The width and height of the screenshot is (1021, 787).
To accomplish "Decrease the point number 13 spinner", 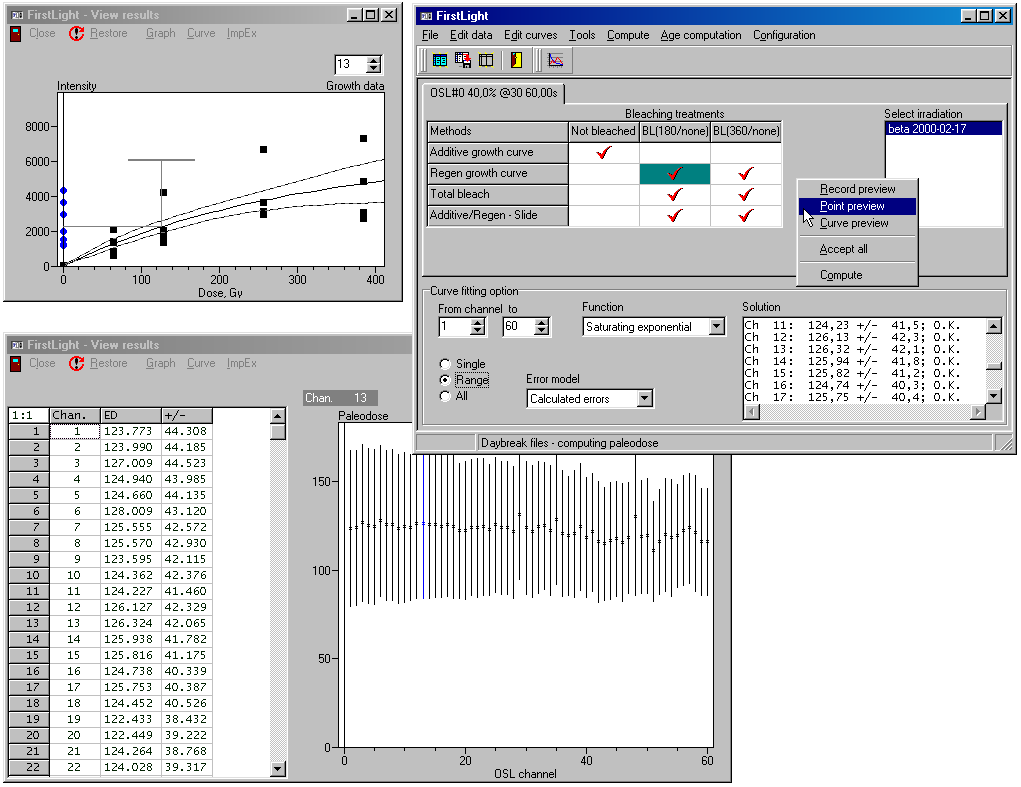I will point(374,68).
